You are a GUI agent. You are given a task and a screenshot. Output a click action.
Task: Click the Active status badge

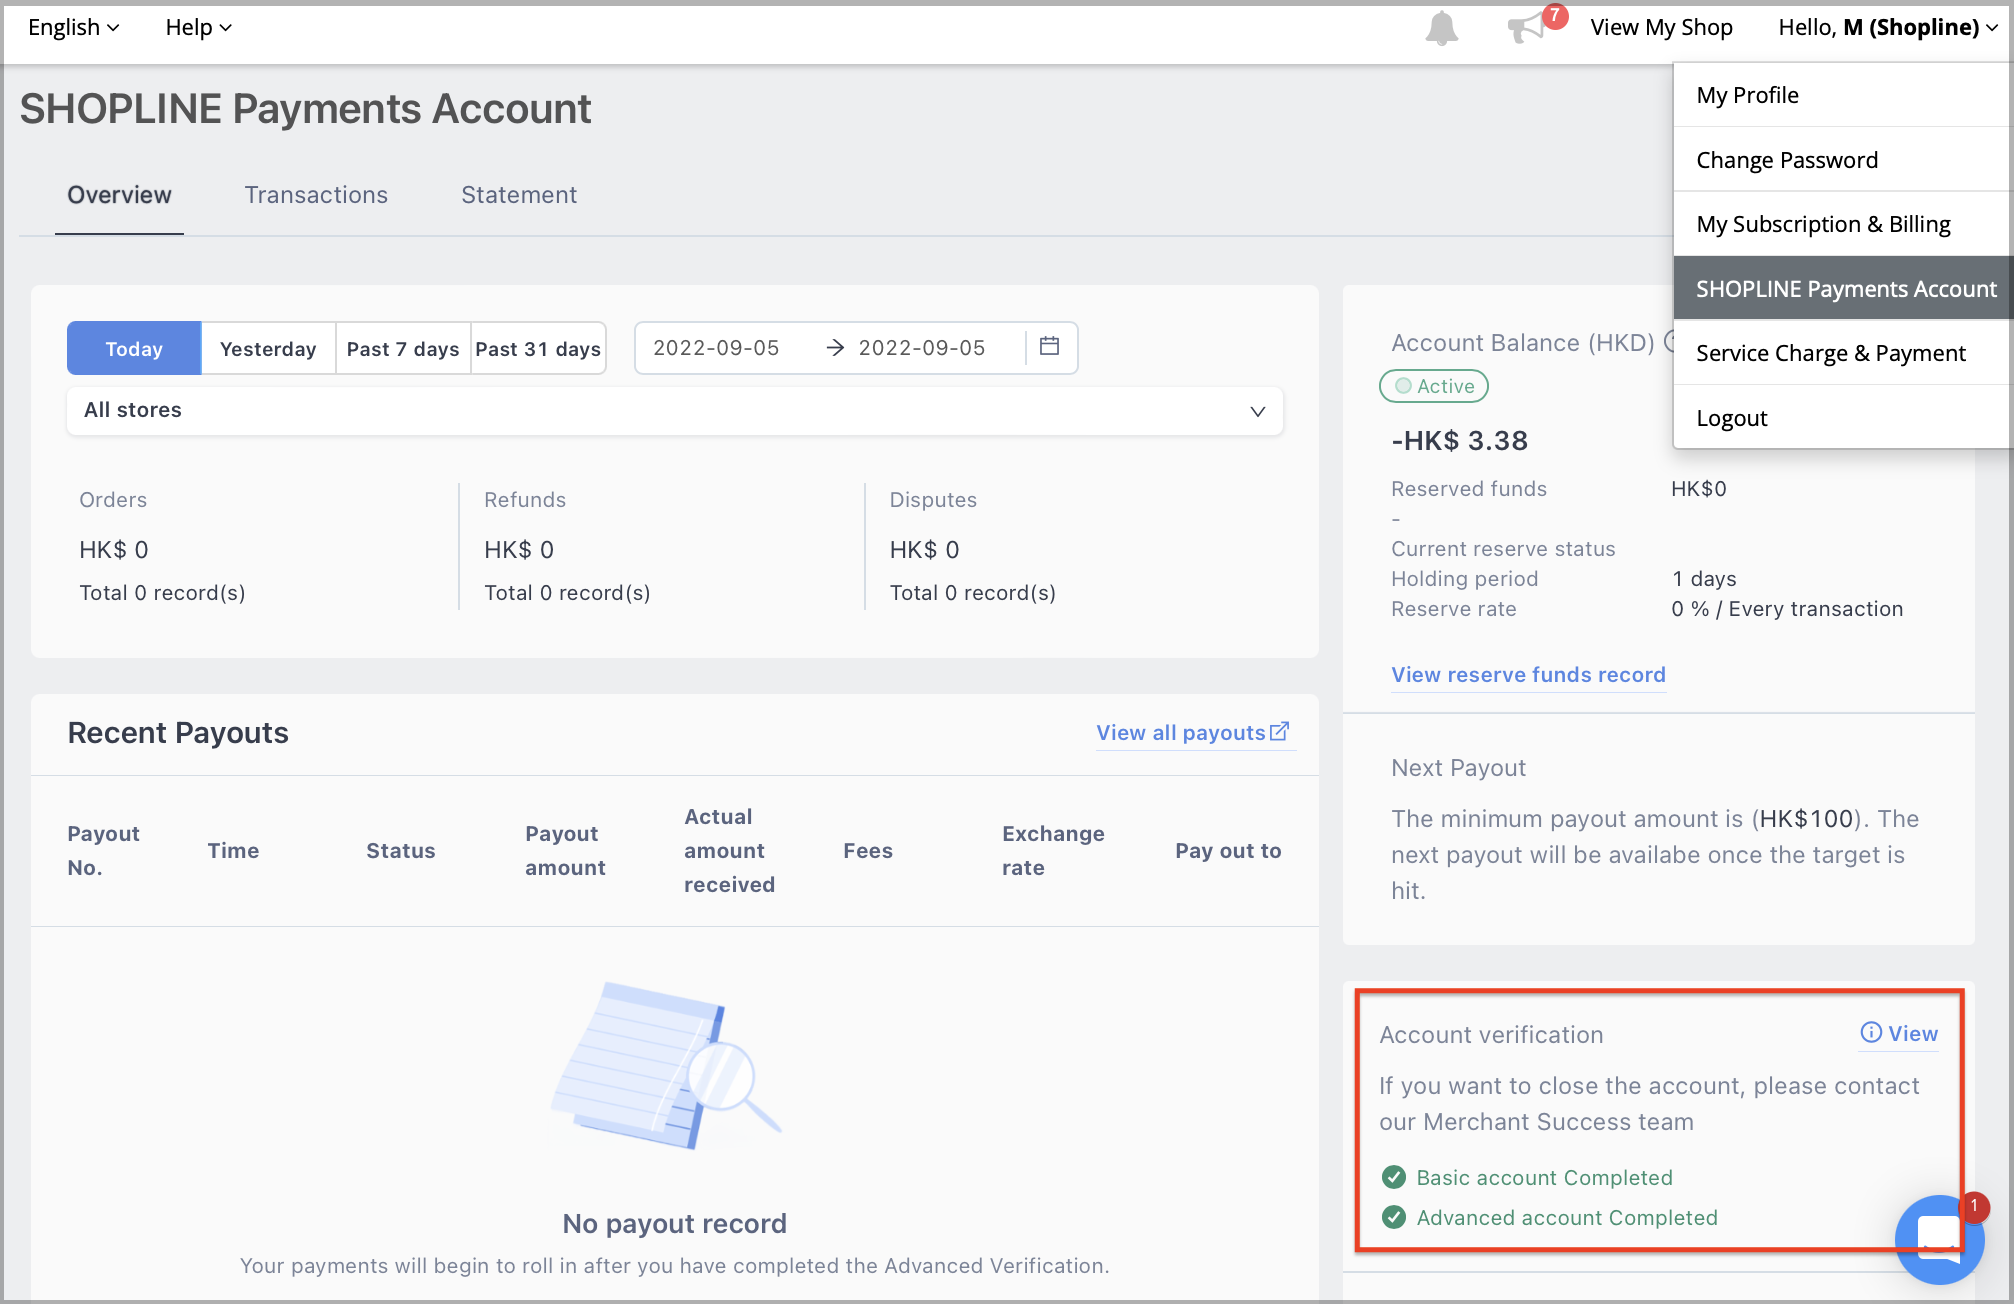[1433, 386]
